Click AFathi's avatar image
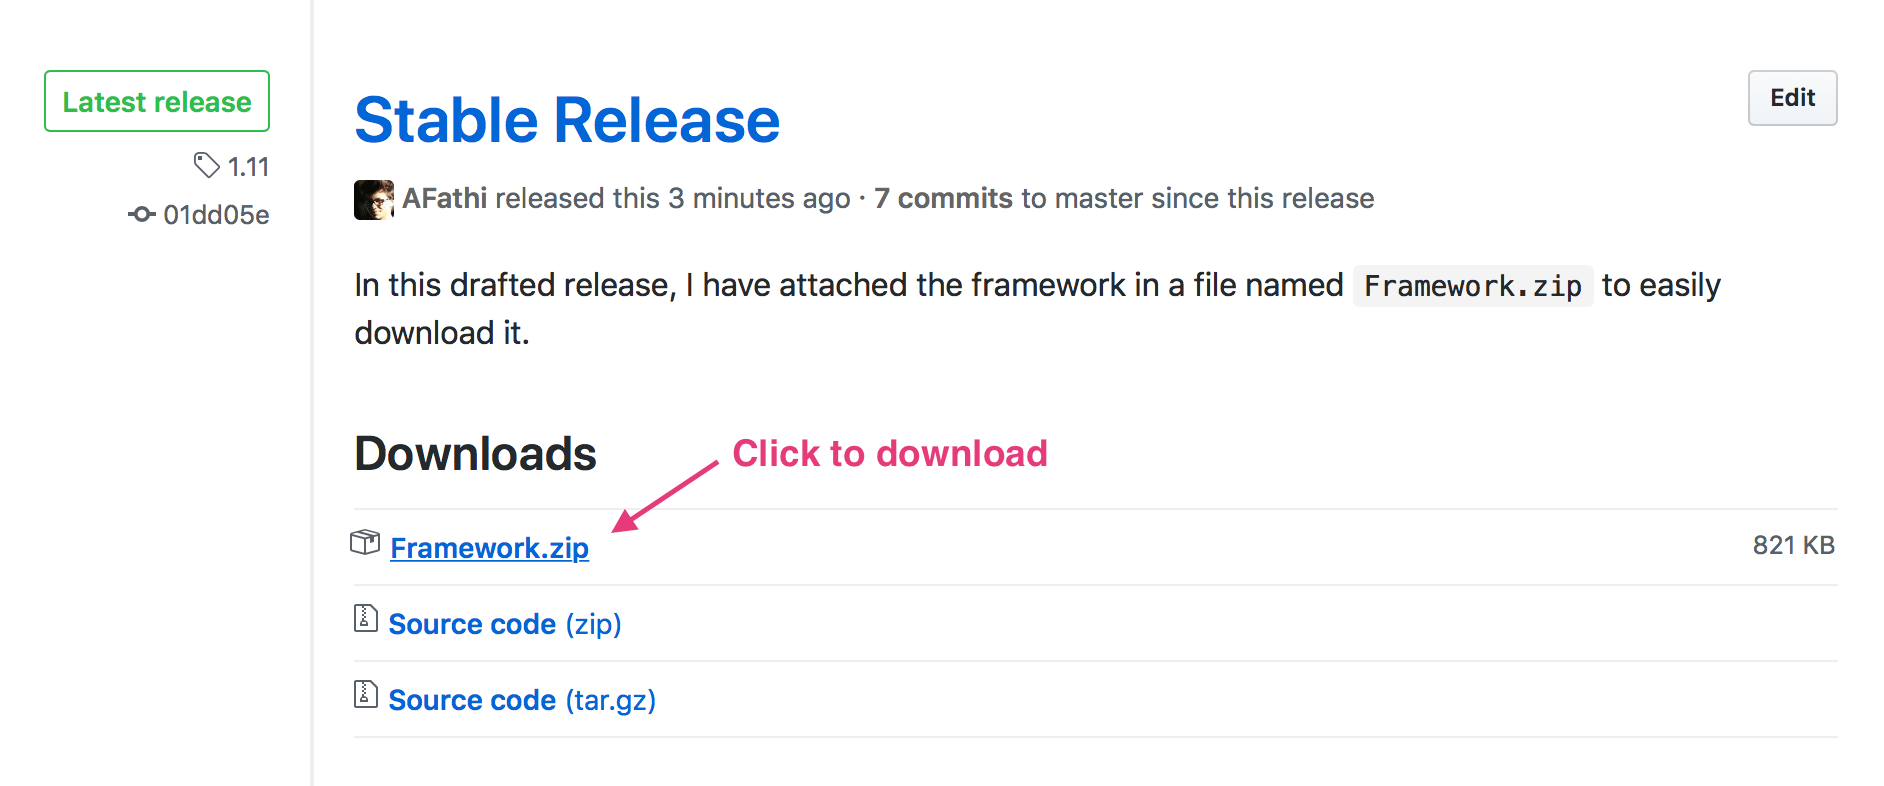 click(373, 199)
